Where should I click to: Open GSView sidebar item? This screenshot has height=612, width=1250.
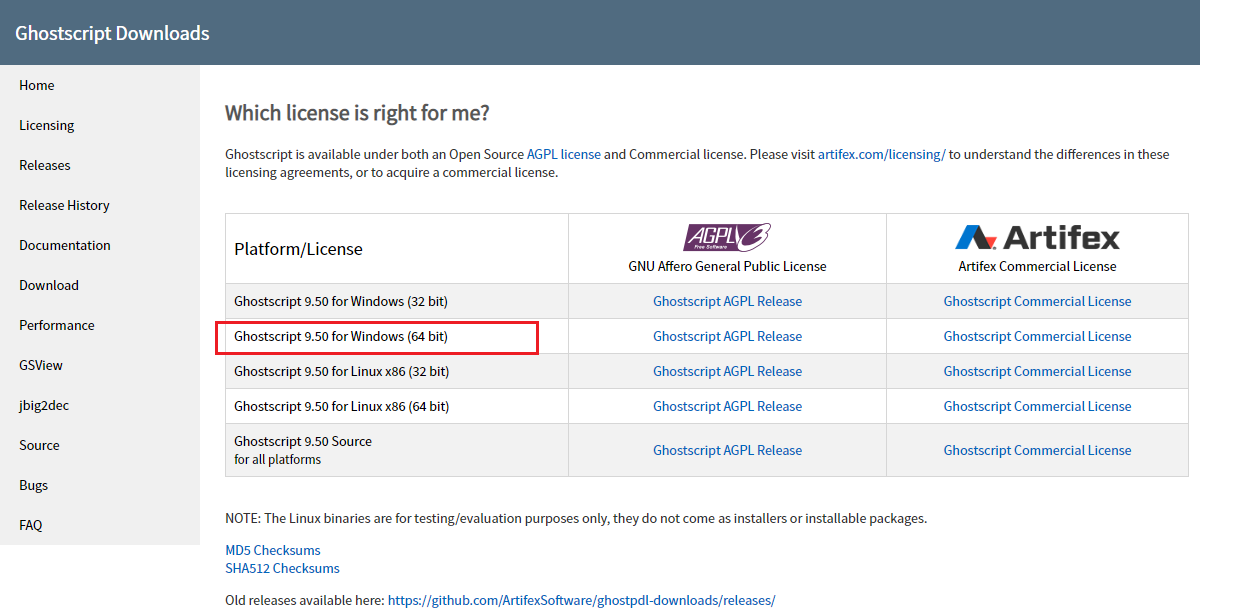coord(41,365)
